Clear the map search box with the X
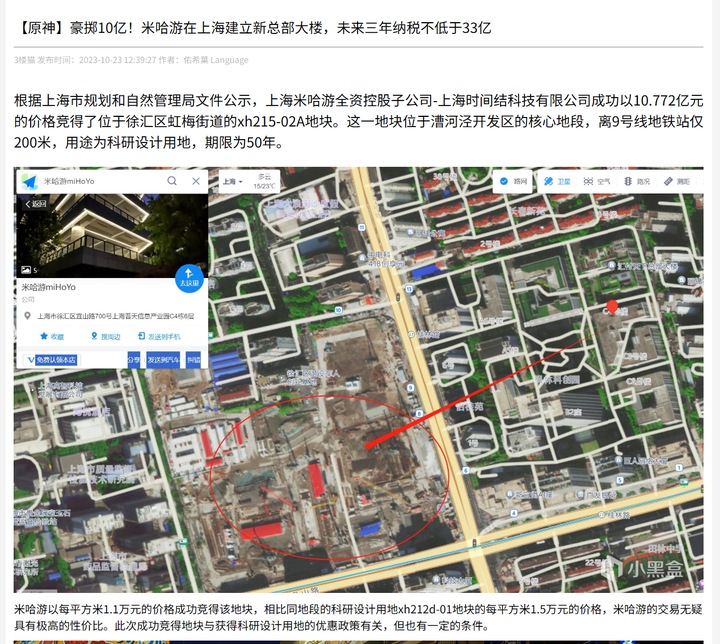Screen dimensions: 720x644 (196, 181)
